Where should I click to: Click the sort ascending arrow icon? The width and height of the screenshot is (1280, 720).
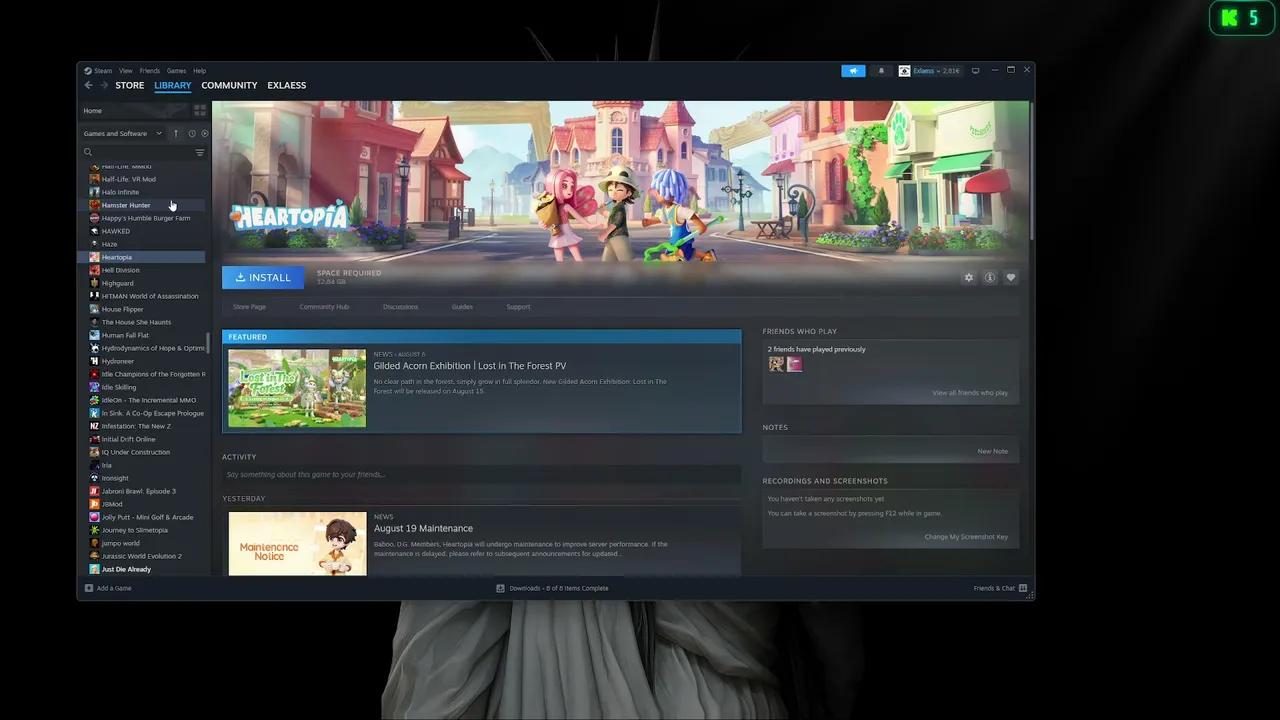(176, 133)
